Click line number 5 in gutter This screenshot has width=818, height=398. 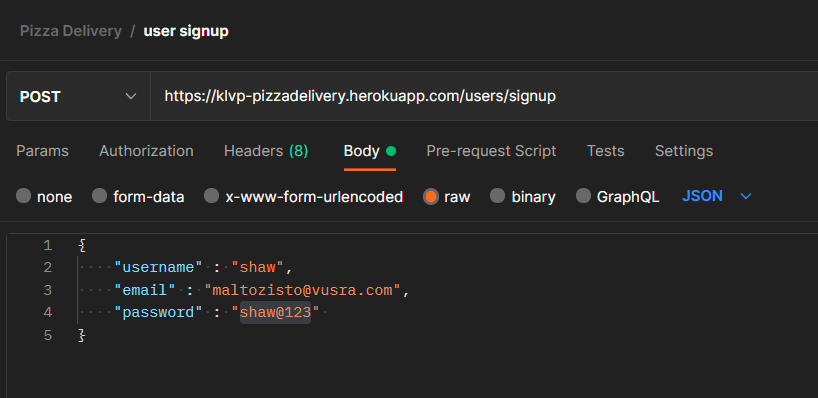click(47, 335)
